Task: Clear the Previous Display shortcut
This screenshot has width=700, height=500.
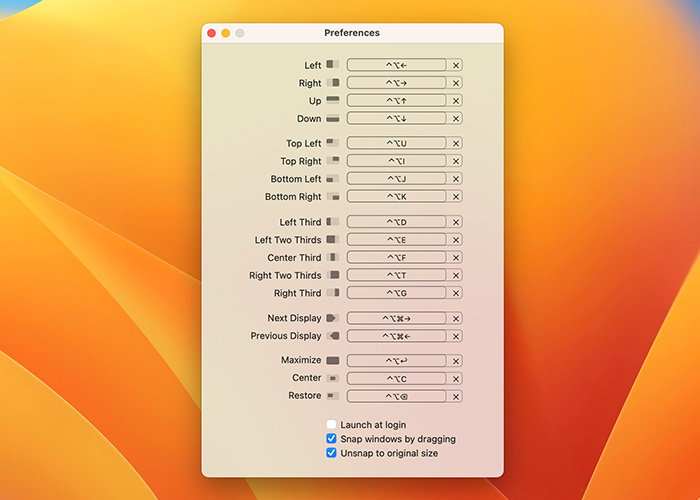Action: click(x=455, y=336)
